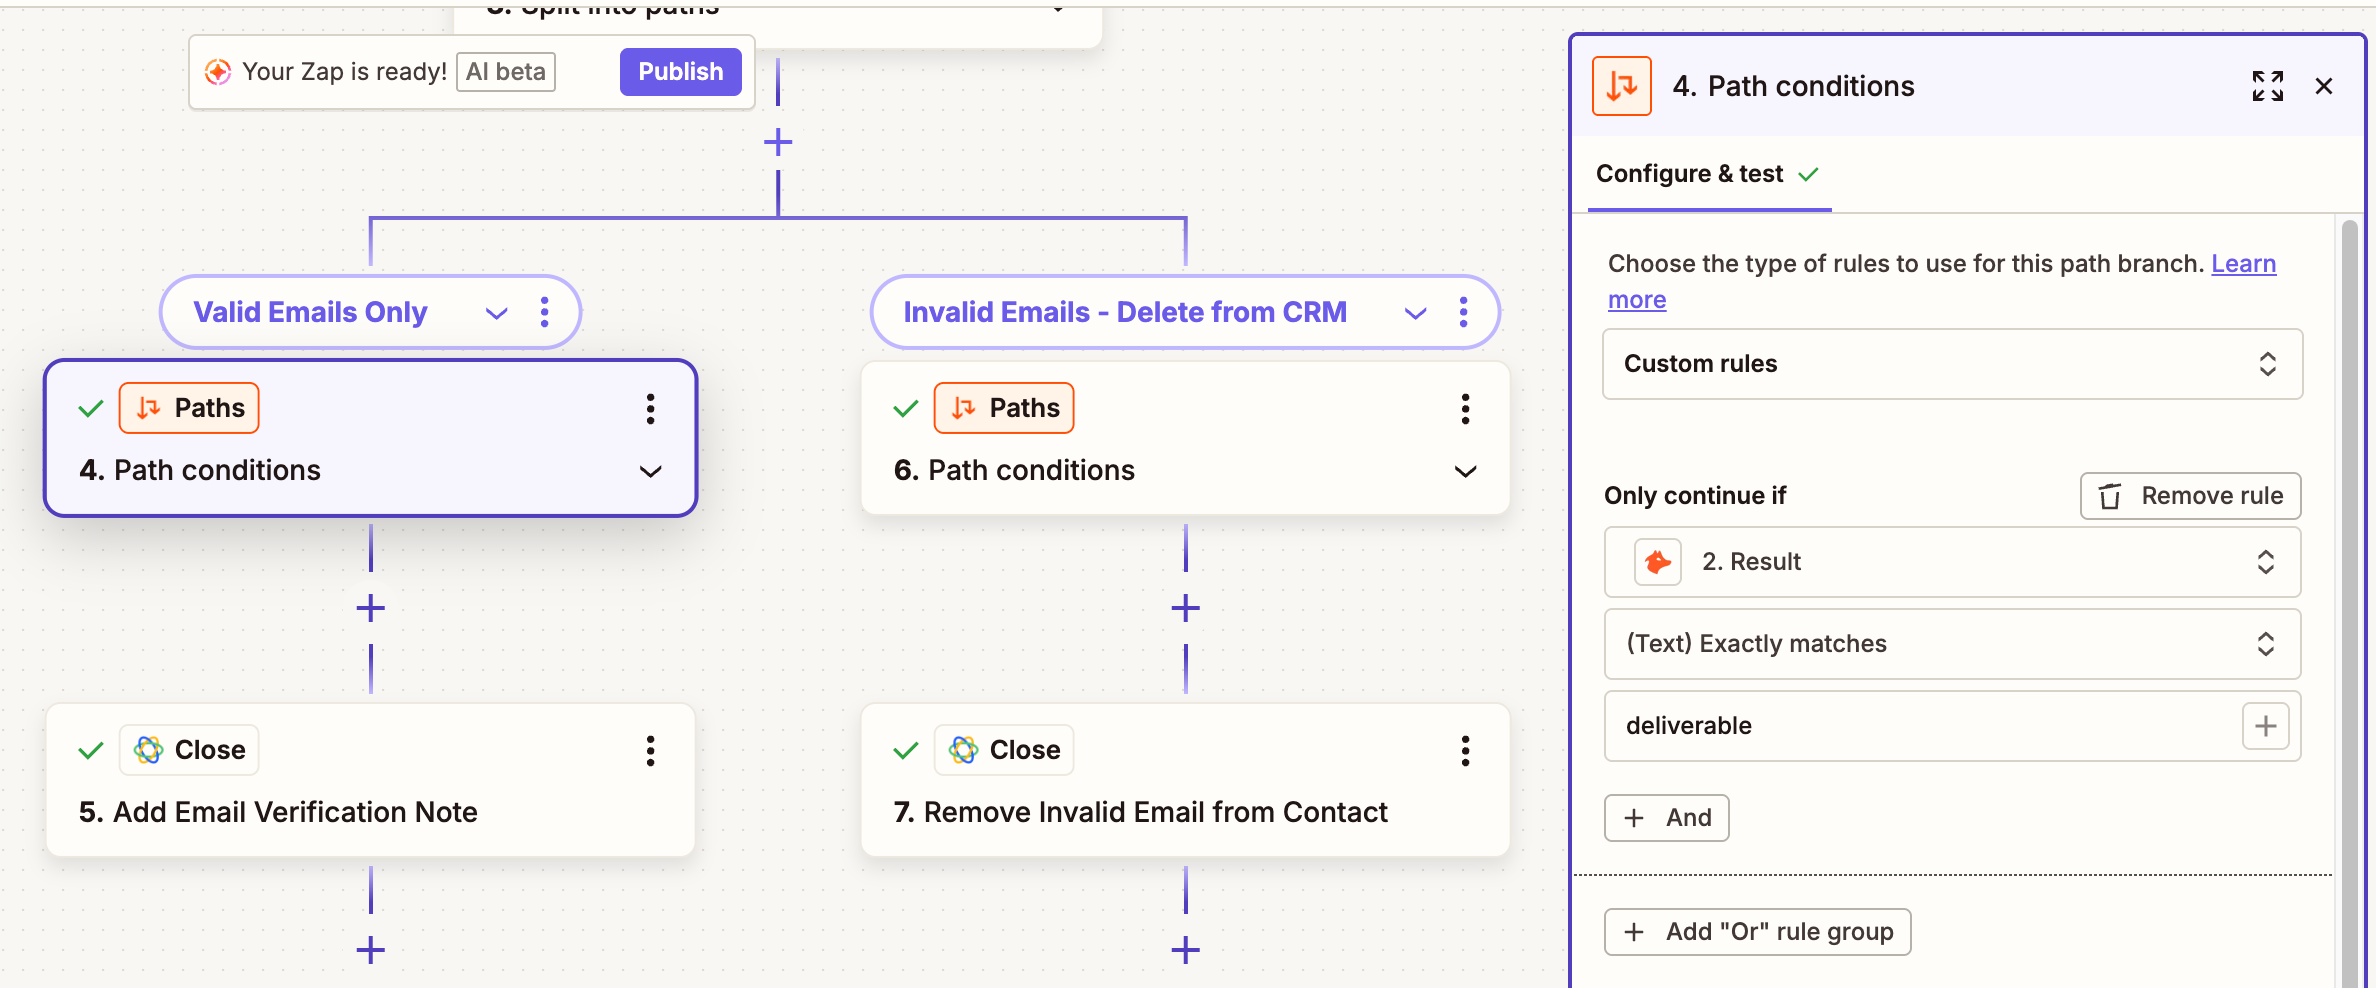Publish the Zap
This screenshot has height=988, width=2376.
680,72
